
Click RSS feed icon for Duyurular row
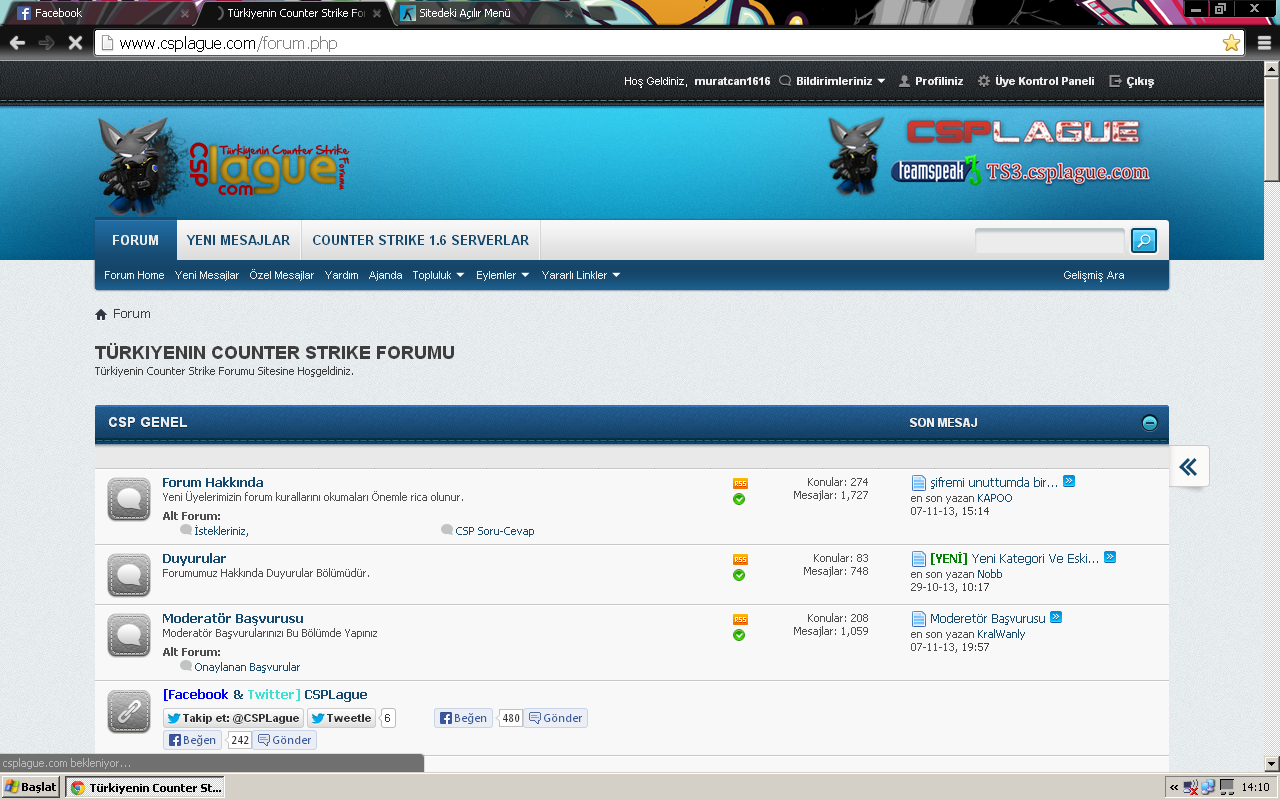click(740, 559)
